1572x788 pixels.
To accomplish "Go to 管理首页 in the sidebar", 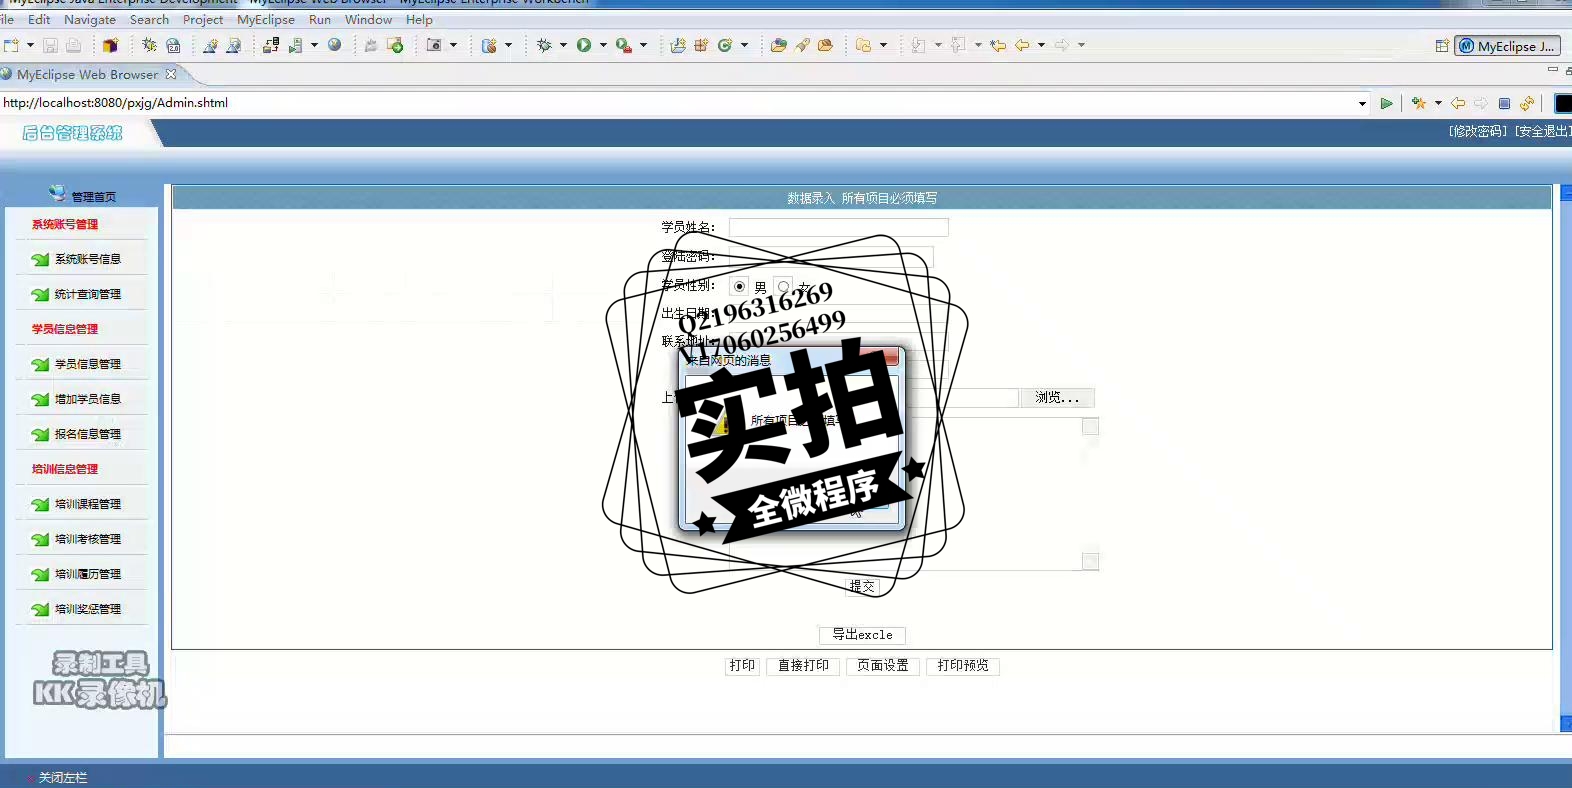I will (93, 197).
